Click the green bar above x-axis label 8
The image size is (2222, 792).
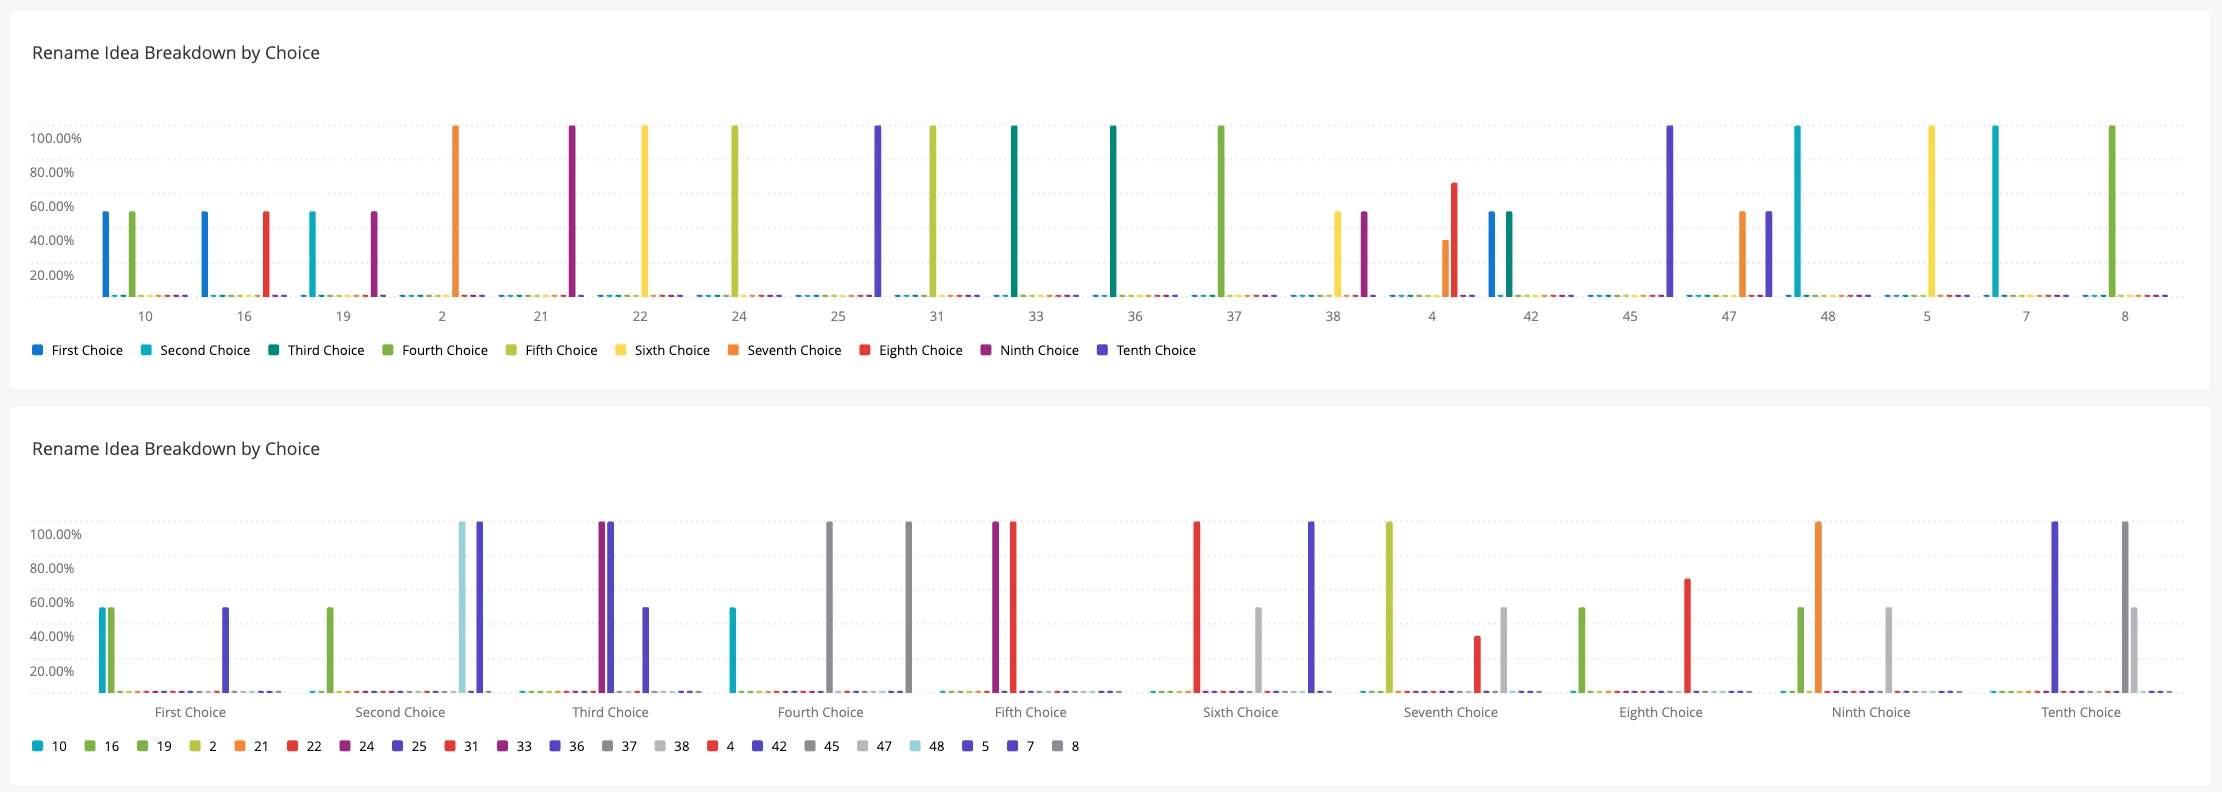point(2112,211)
